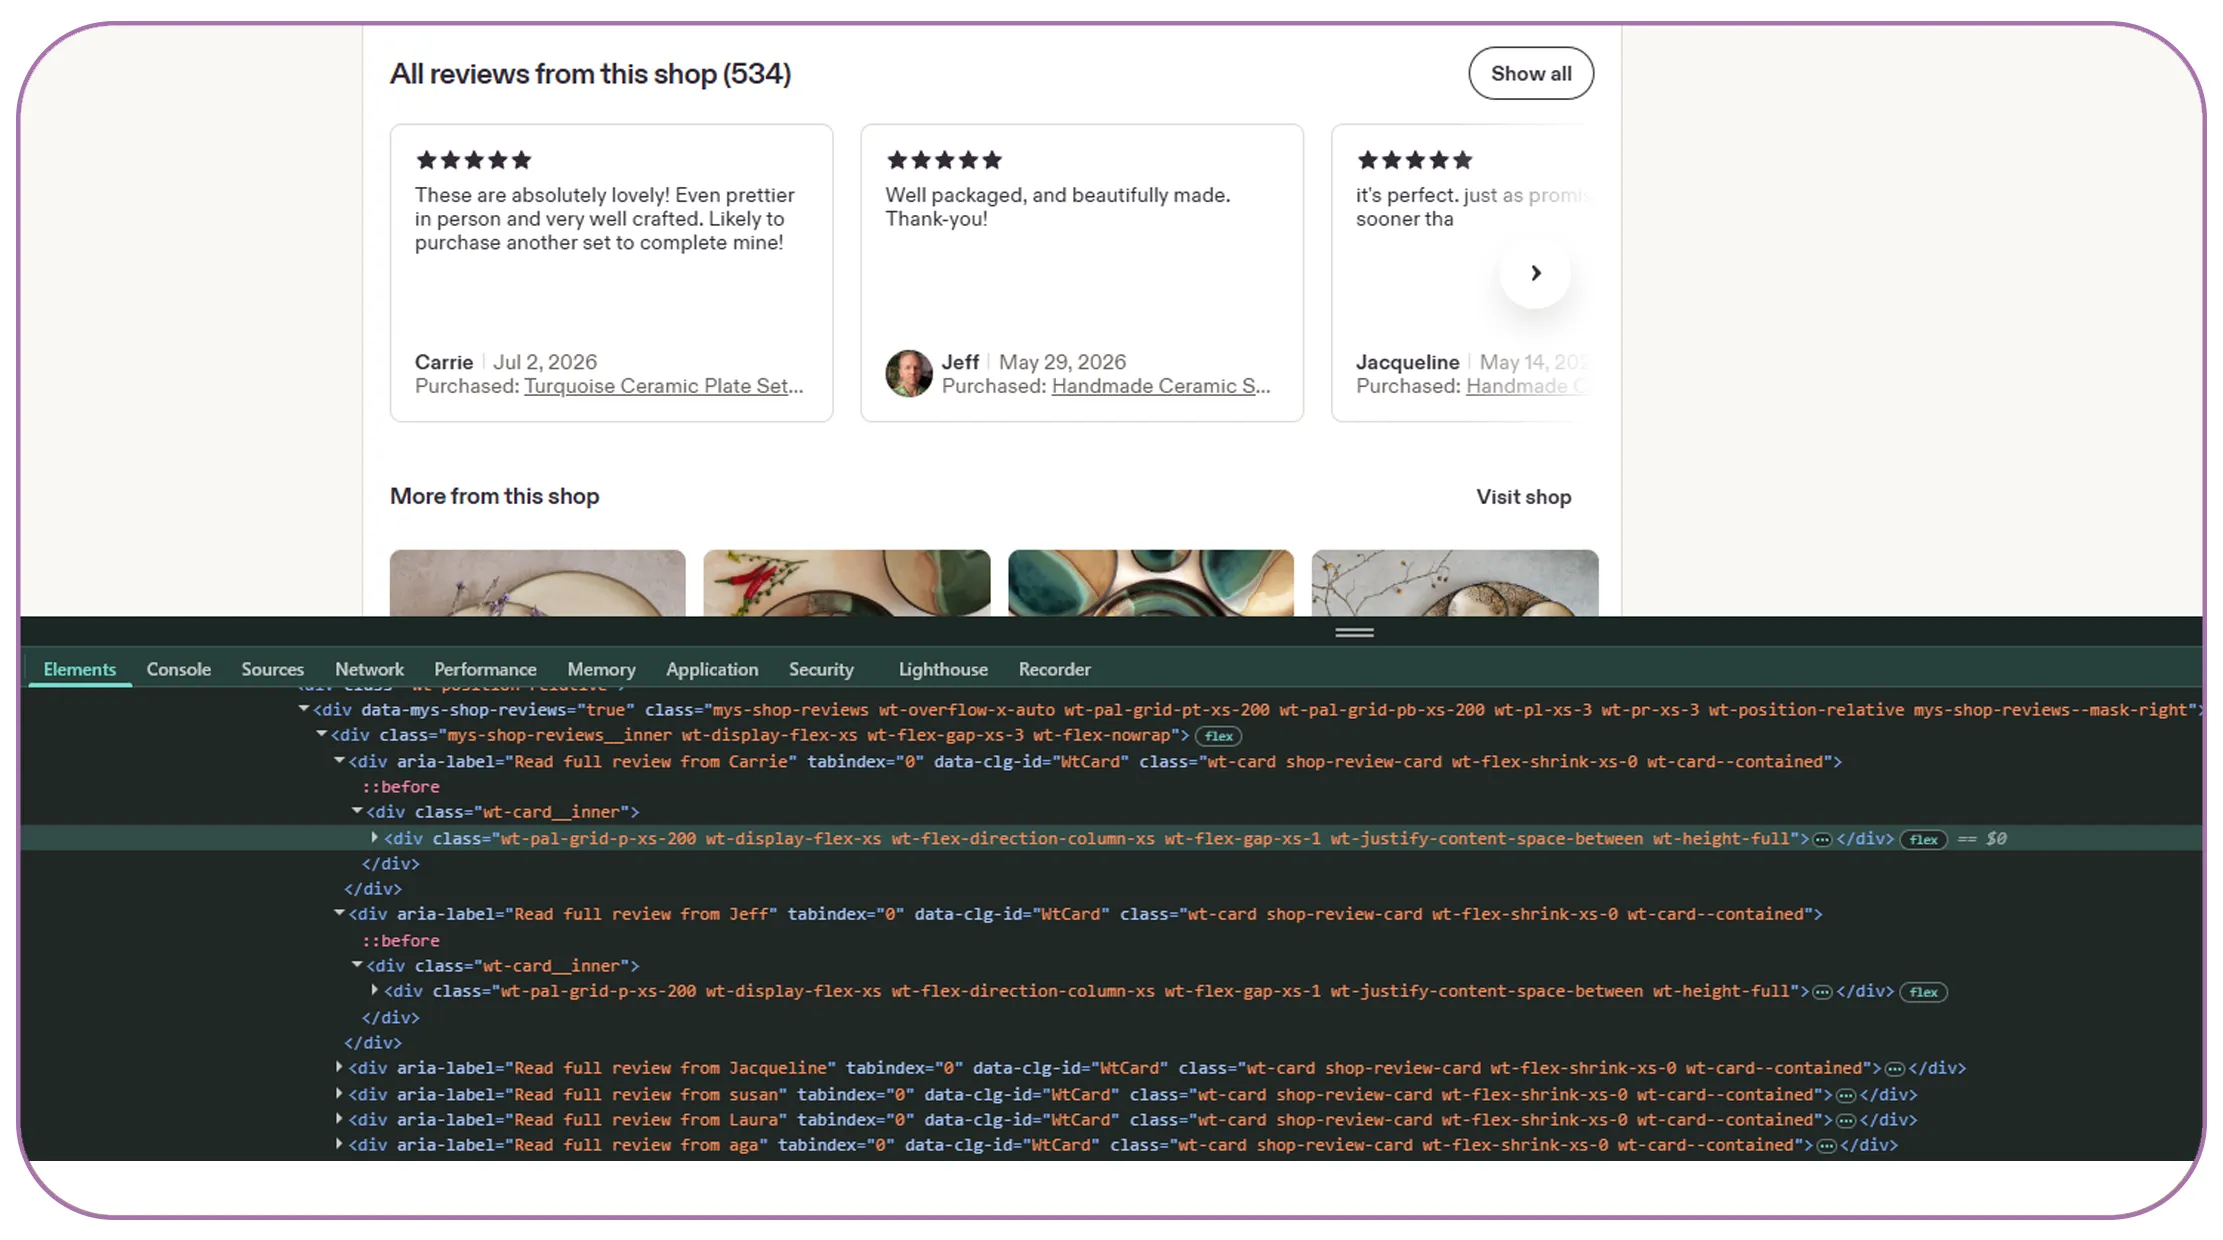The height and width of the screenshot is (1240, 2223).
Task: Open the first cream plate product thumbnail
Action: 537,582
